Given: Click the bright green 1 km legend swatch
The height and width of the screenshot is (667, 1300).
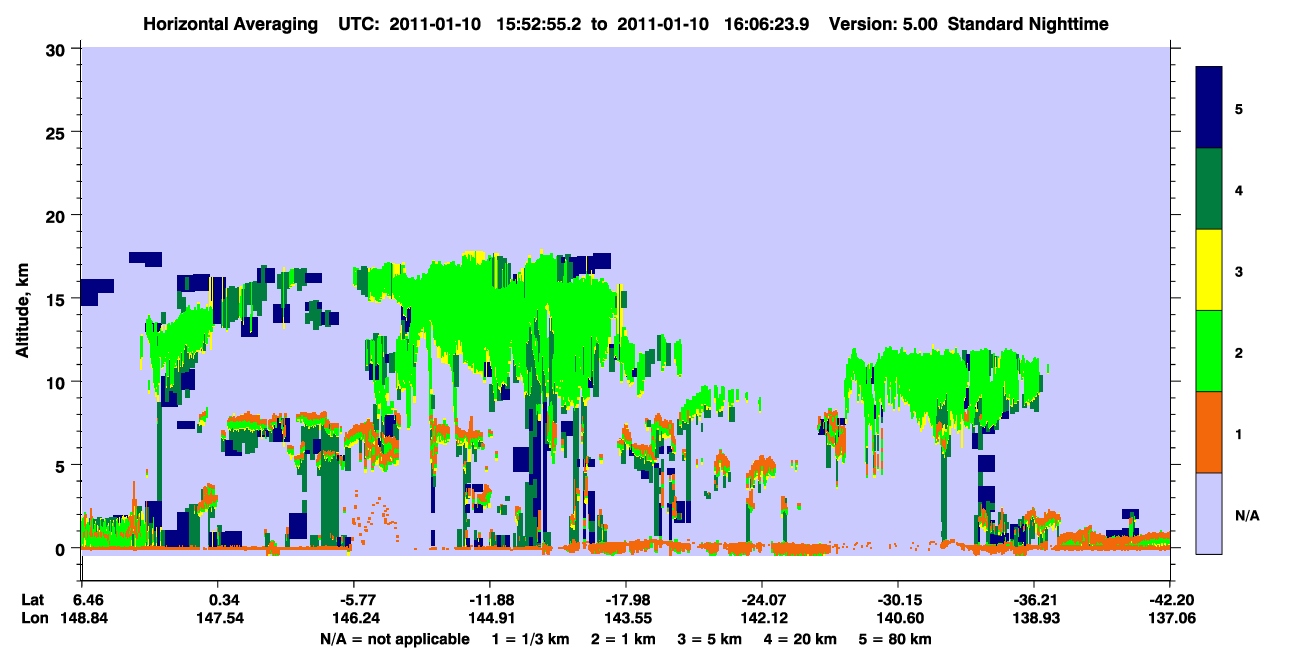Looking at the screenshot, I should [x=1209, y=351].
